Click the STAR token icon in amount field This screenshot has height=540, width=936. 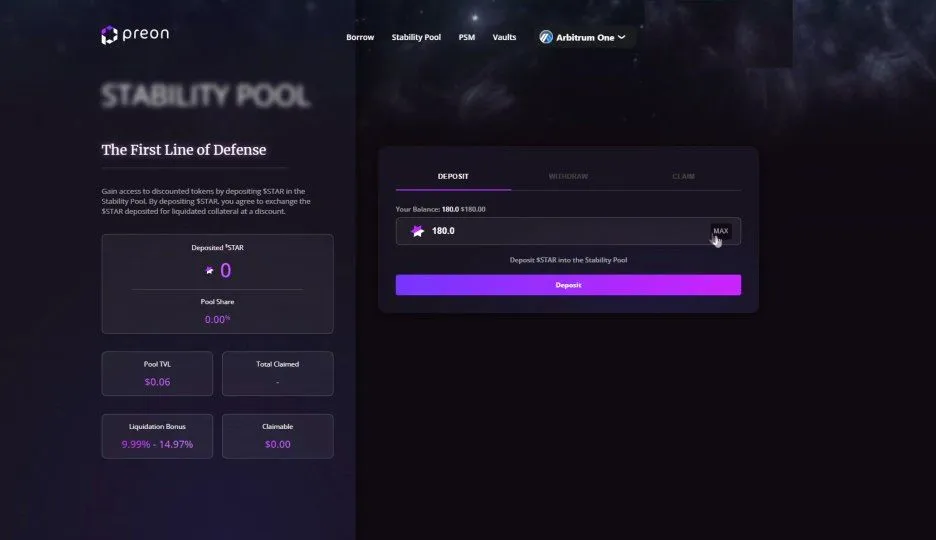click(x=417, y=231)
